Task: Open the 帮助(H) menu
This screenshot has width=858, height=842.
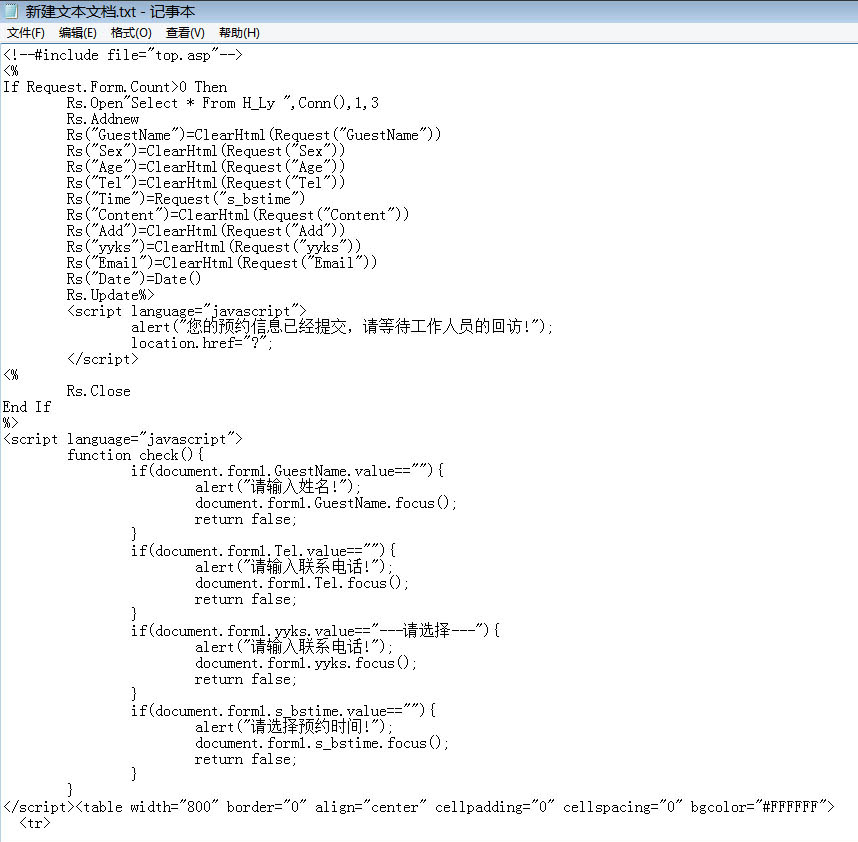Action: [239, 33]
